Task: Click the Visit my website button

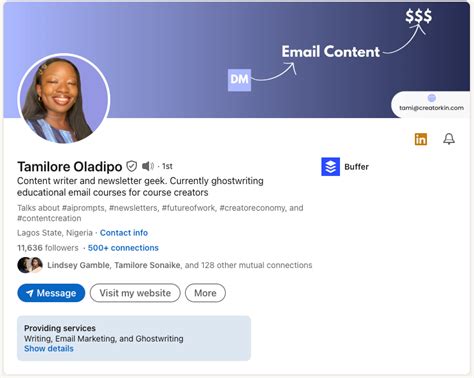Action: [135, 293]
